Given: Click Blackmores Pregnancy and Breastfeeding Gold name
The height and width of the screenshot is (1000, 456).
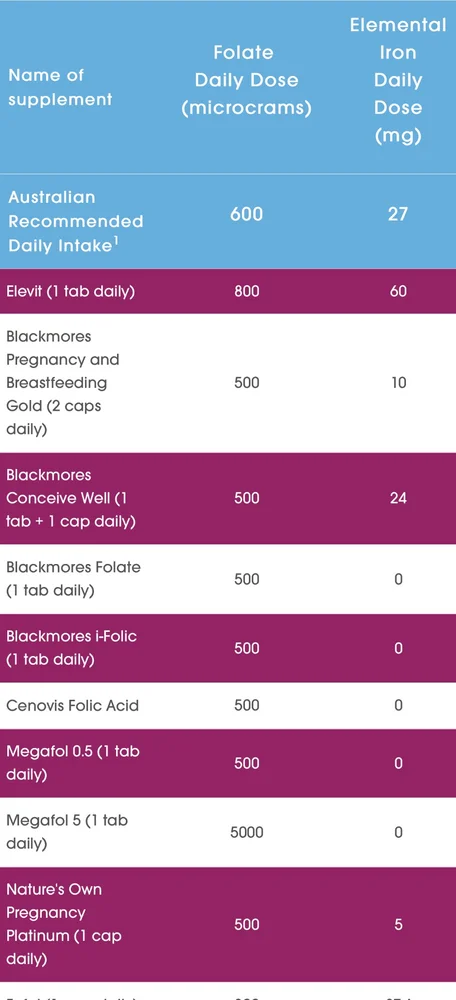Looking at the screenshot, I should (63, 383).
